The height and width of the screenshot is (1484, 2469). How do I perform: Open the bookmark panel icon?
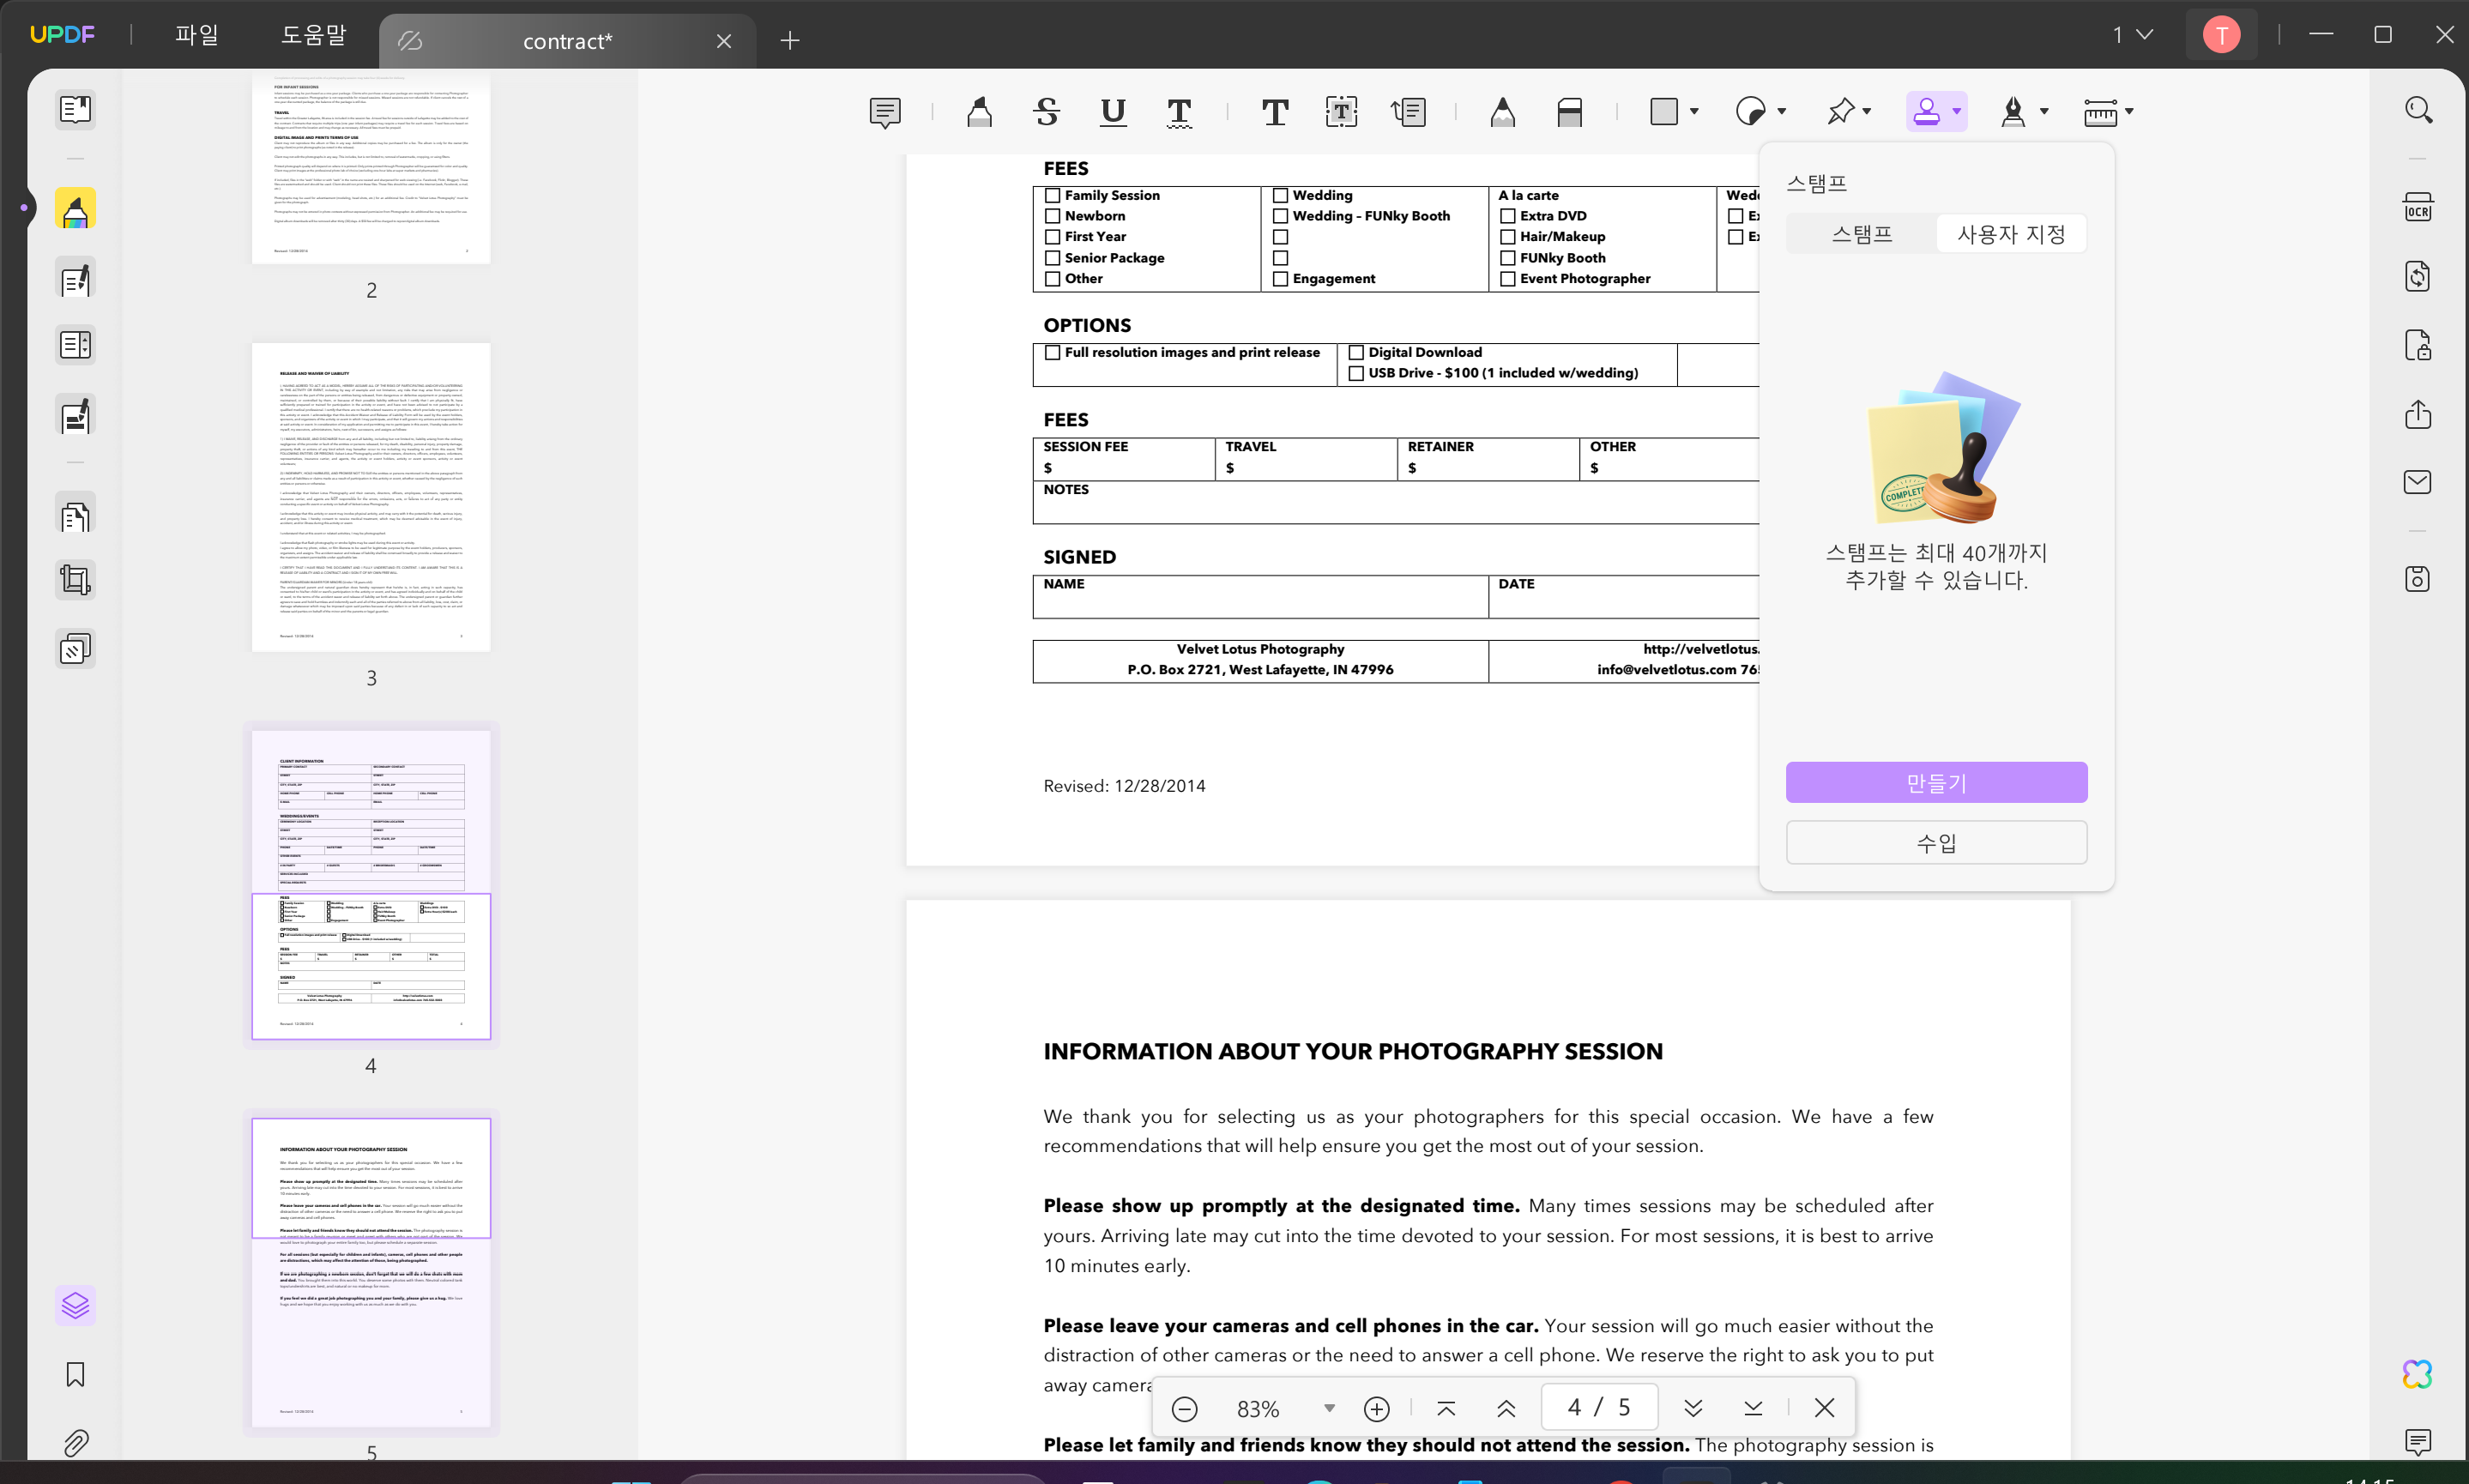[x=75, y=1374]
